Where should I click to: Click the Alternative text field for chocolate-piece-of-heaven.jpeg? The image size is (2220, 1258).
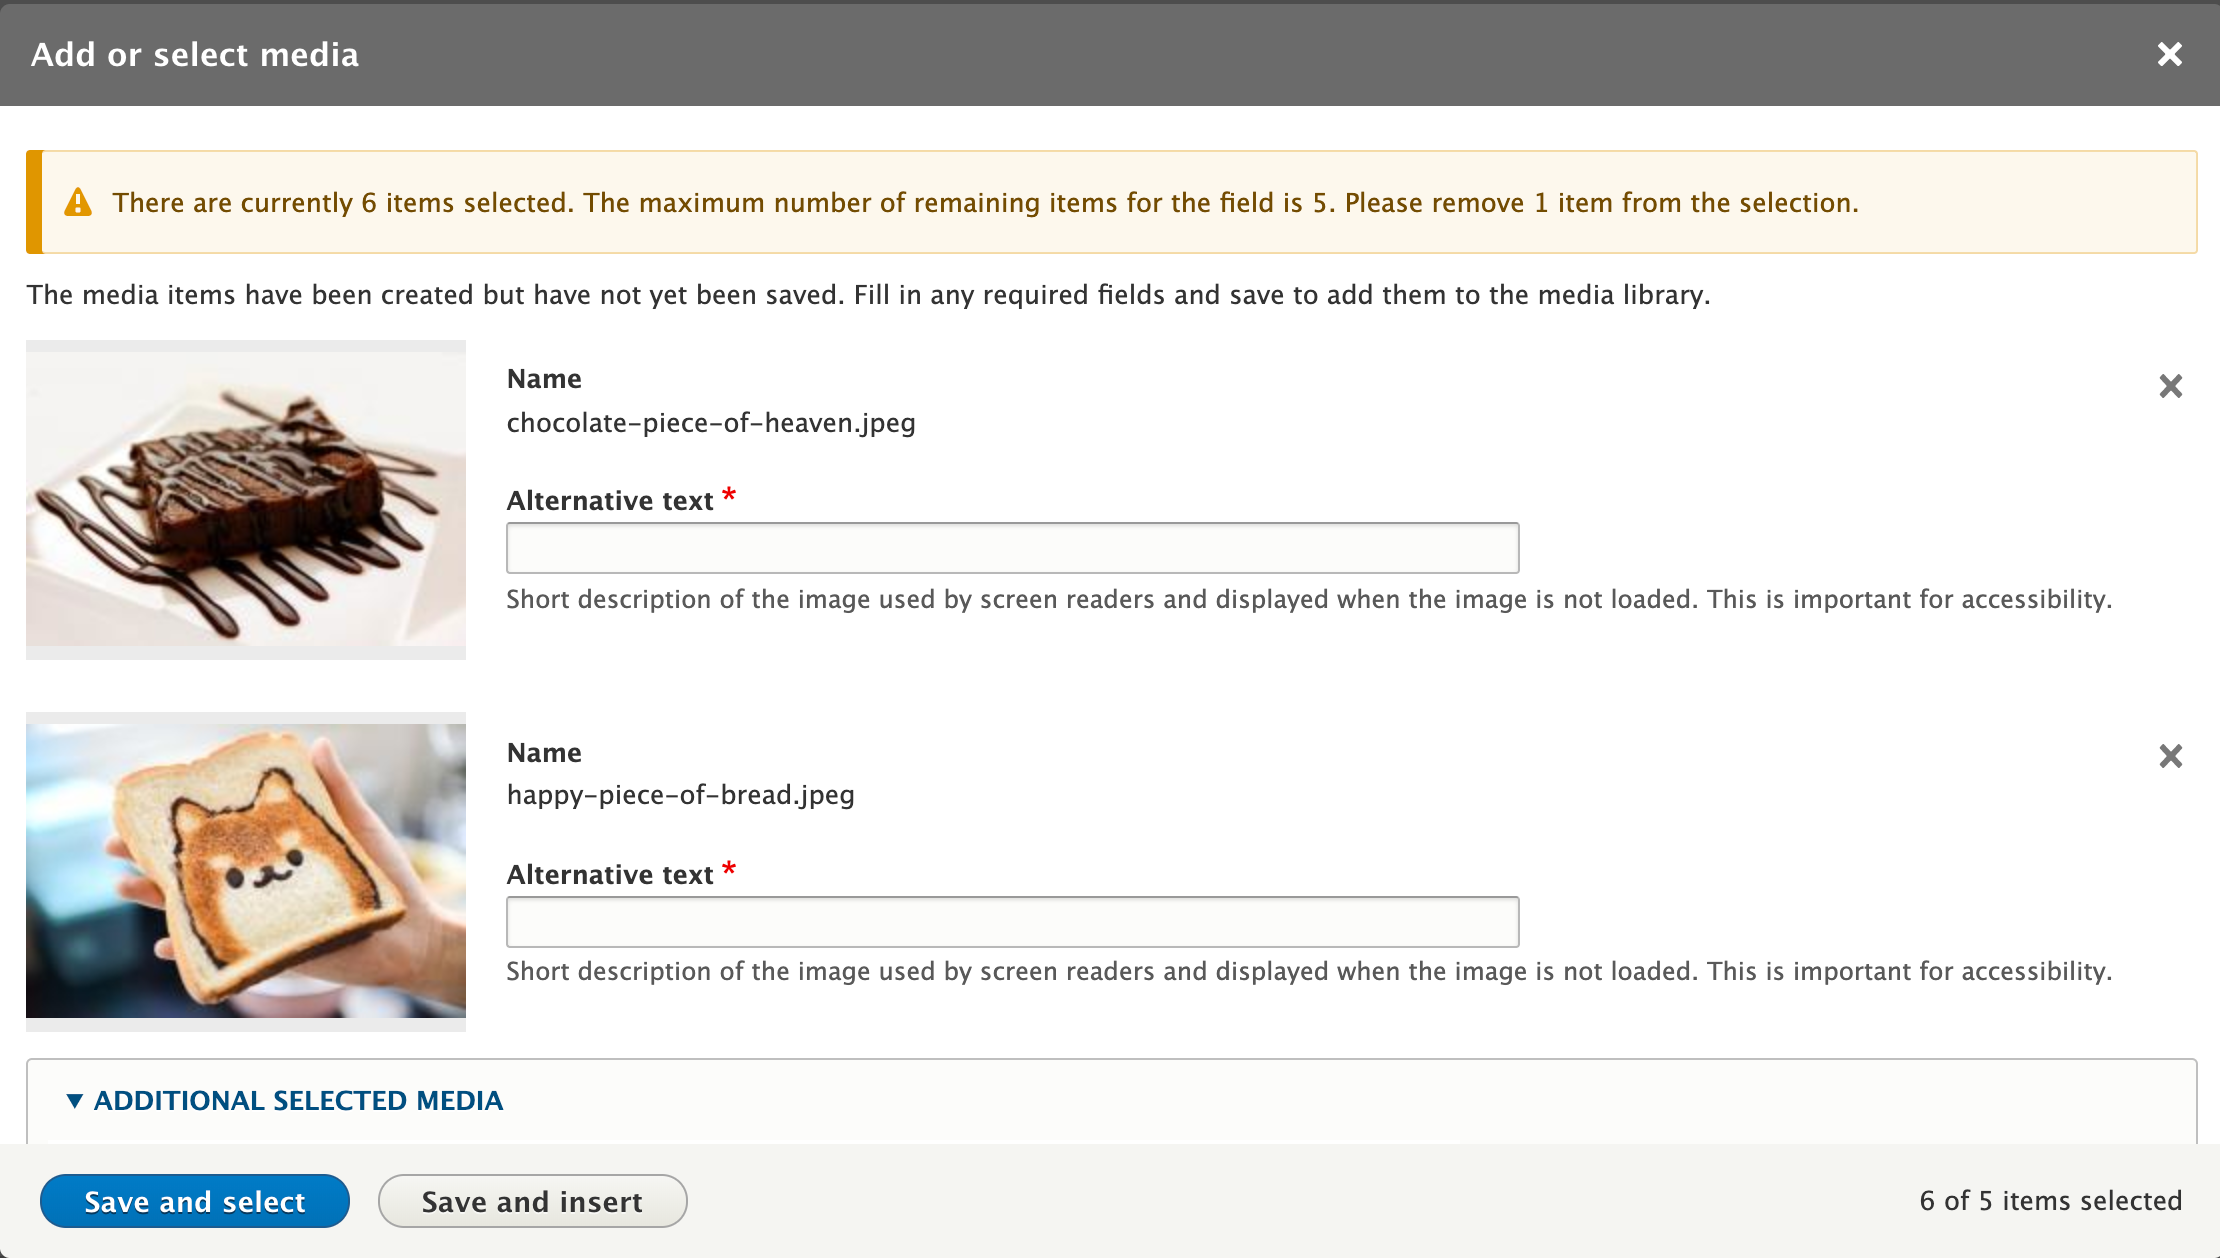[1011, 546]
